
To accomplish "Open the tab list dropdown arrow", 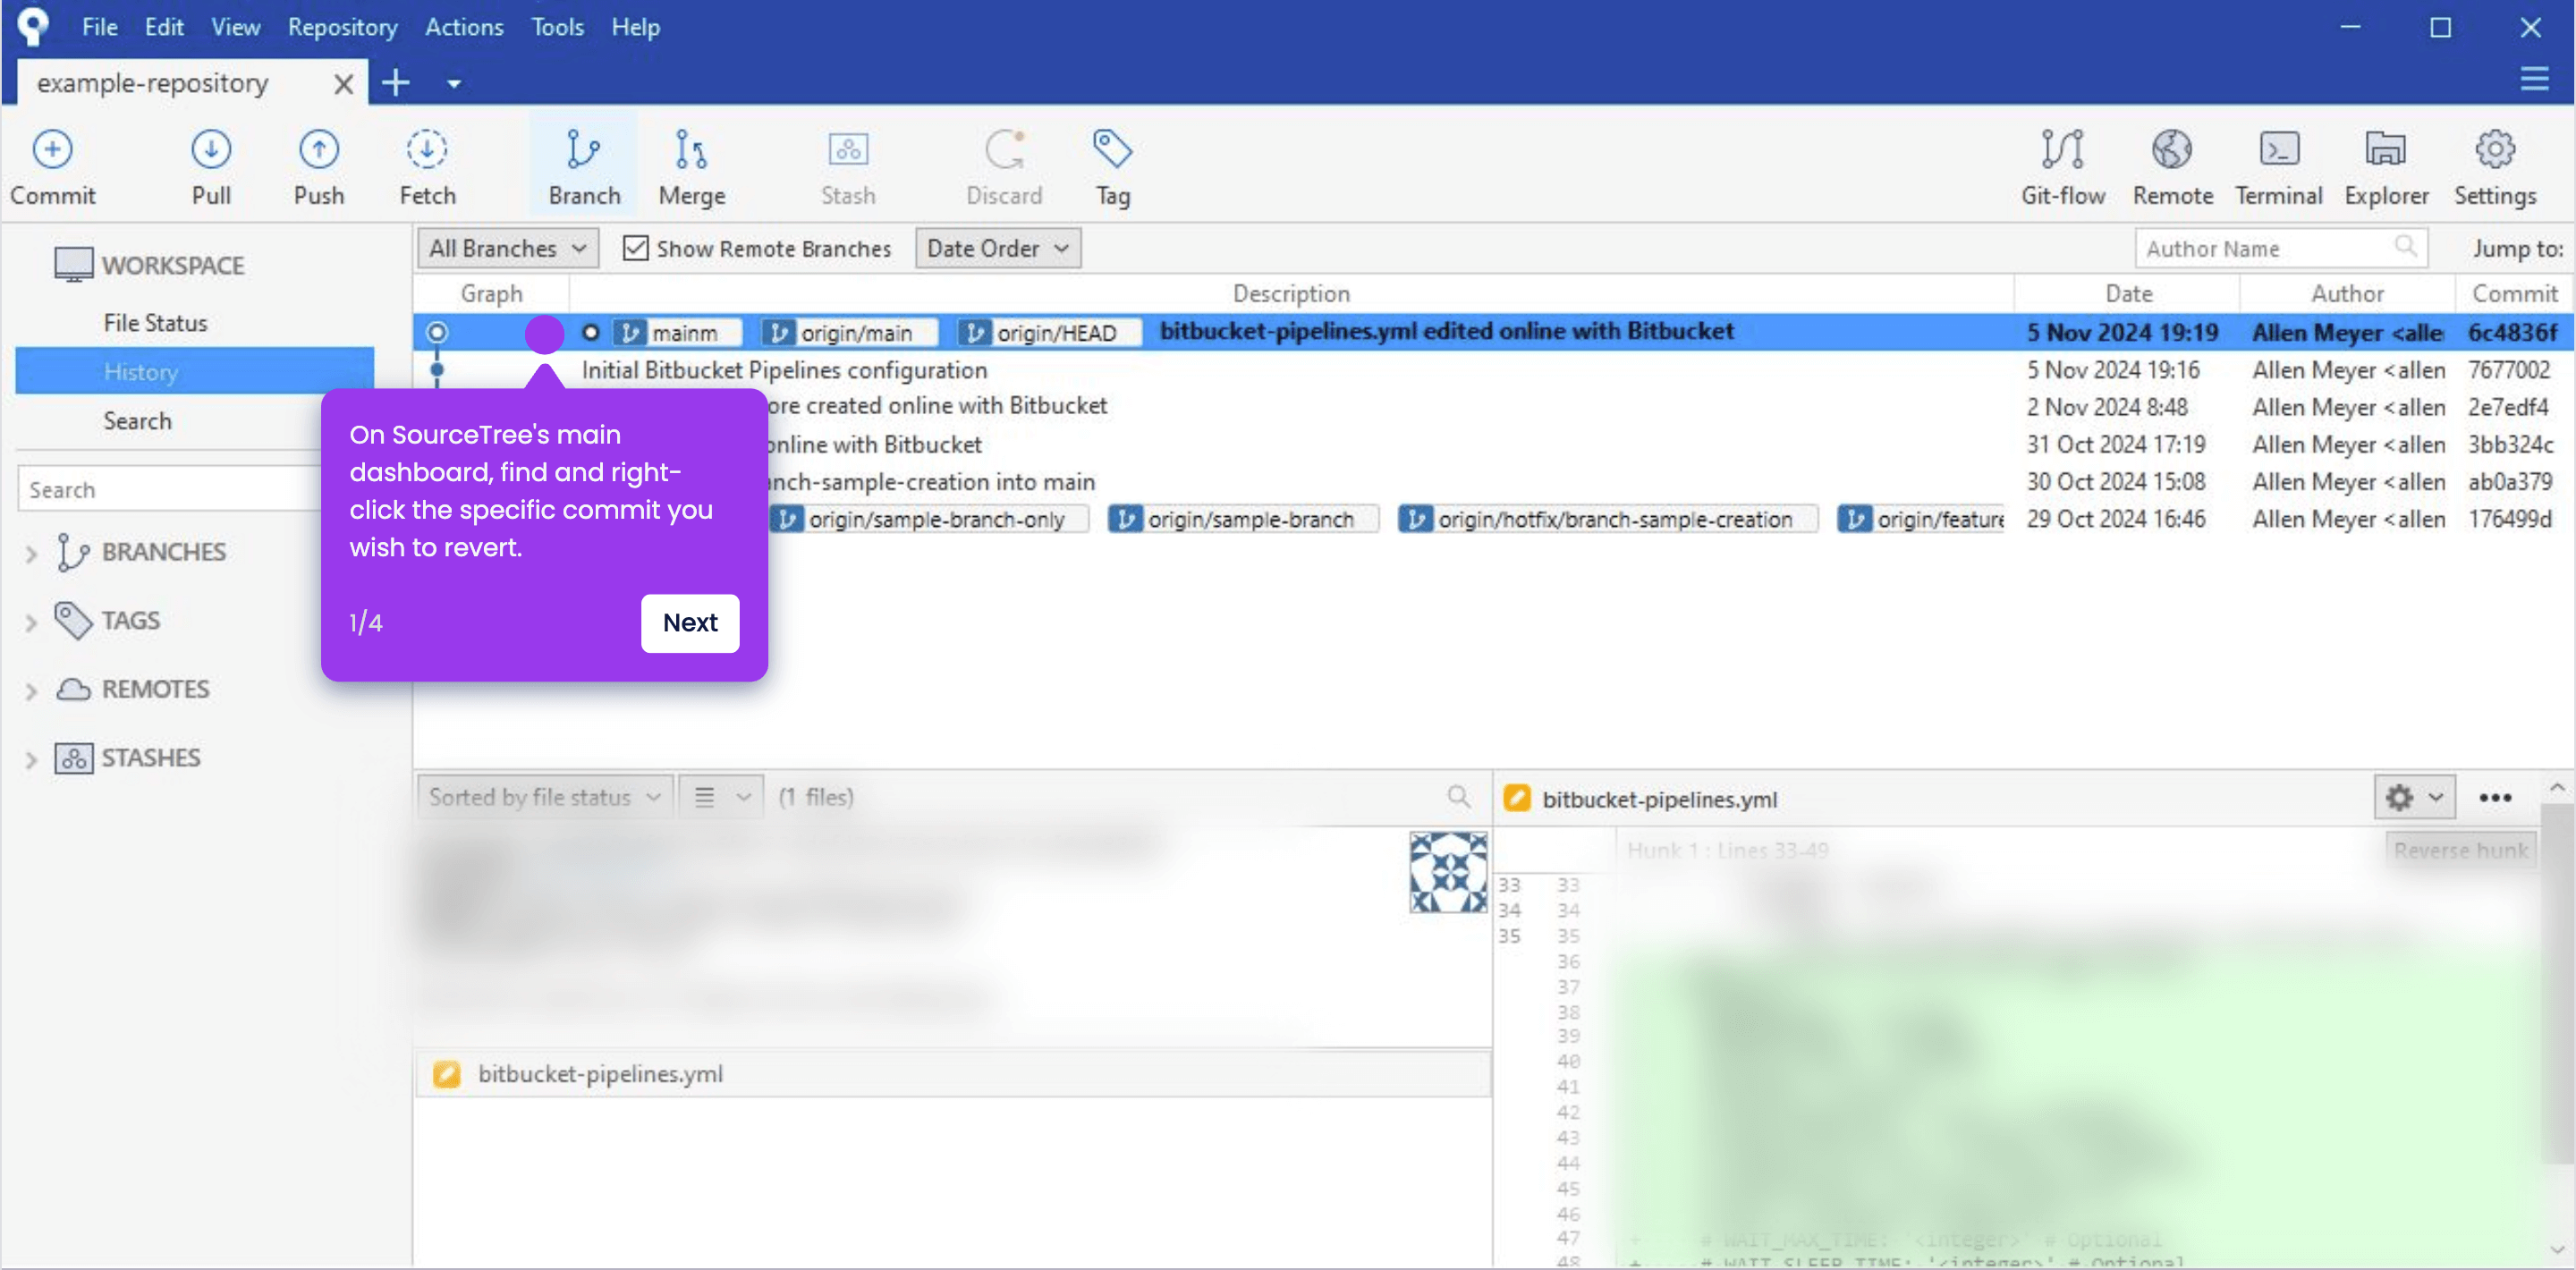I will point(454,84).
